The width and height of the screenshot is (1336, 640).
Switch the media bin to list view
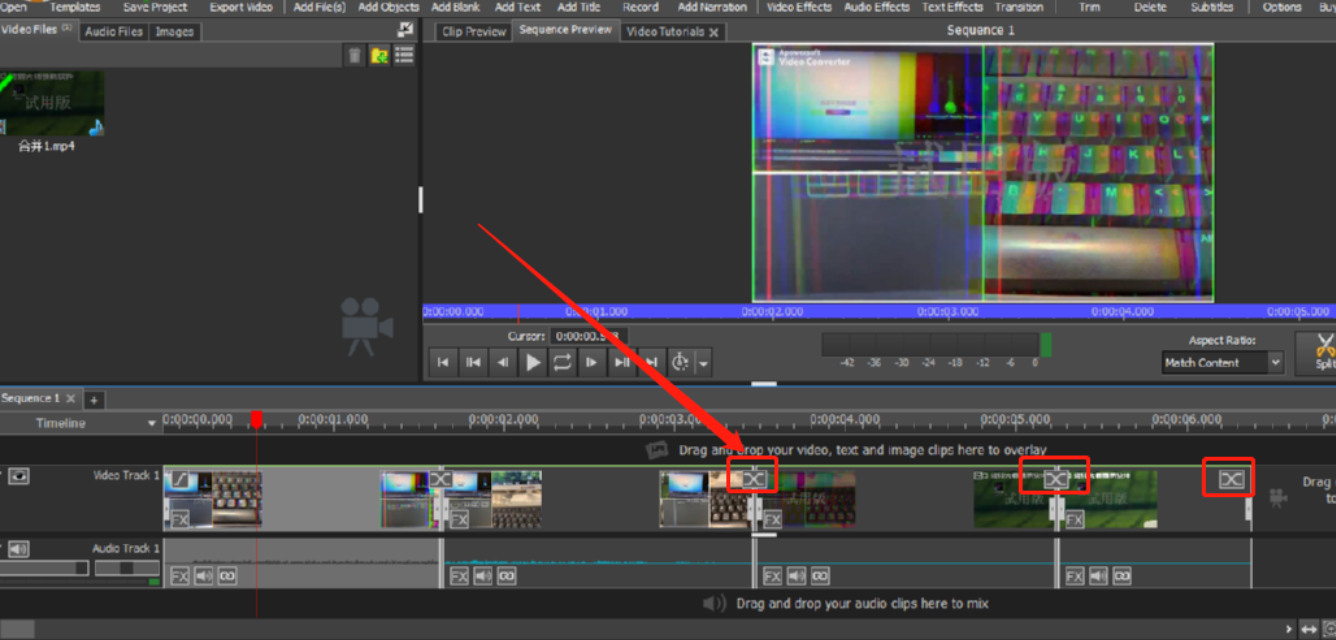click(x=404, y=56)
